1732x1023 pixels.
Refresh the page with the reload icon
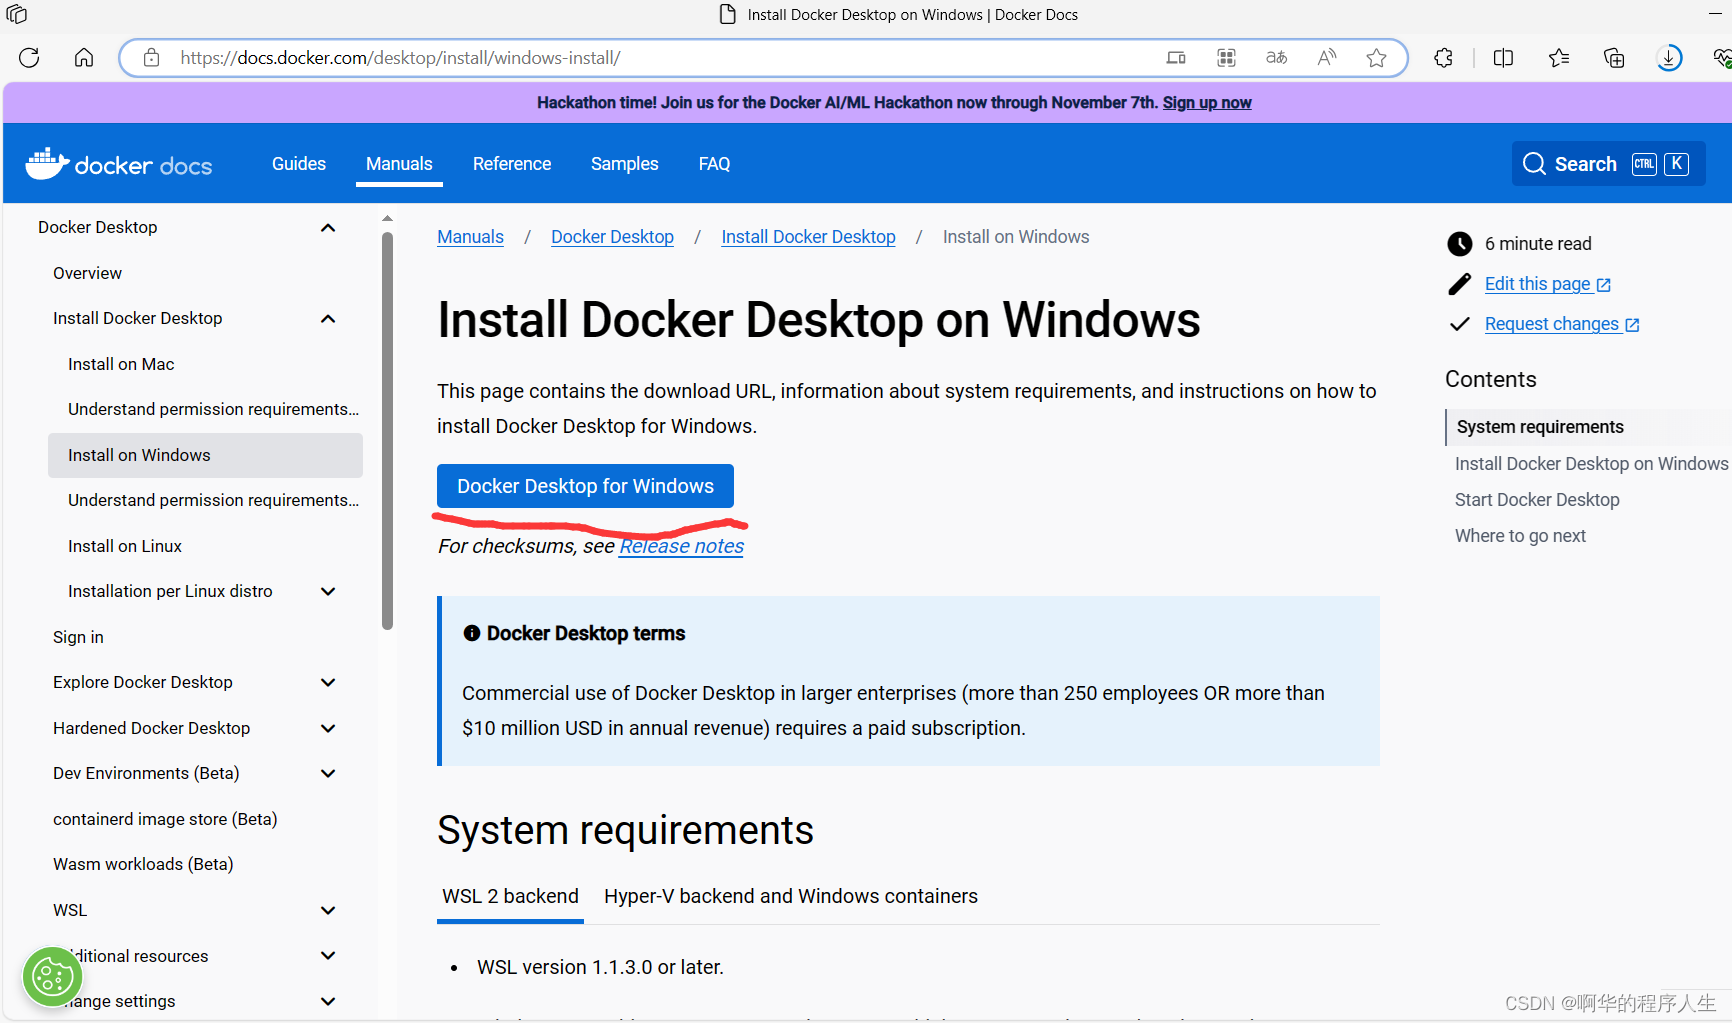click(x=29, y=58)
